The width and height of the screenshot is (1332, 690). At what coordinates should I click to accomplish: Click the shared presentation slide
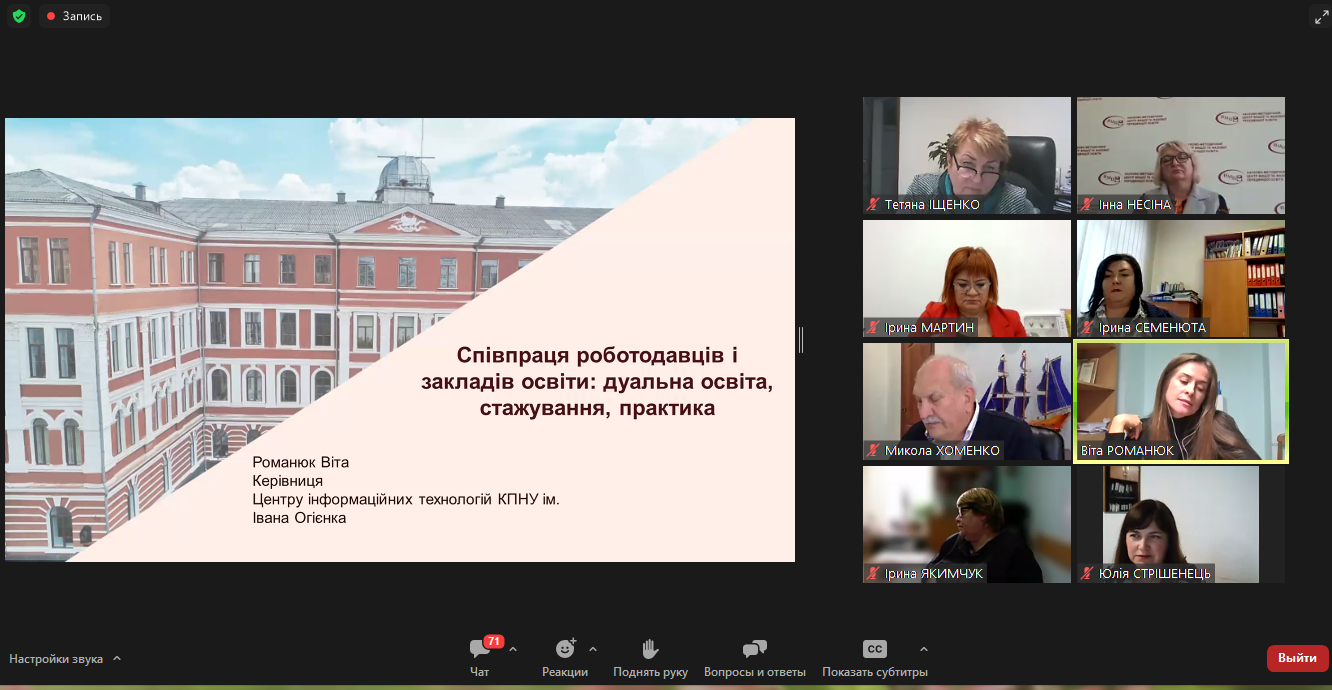400,340
